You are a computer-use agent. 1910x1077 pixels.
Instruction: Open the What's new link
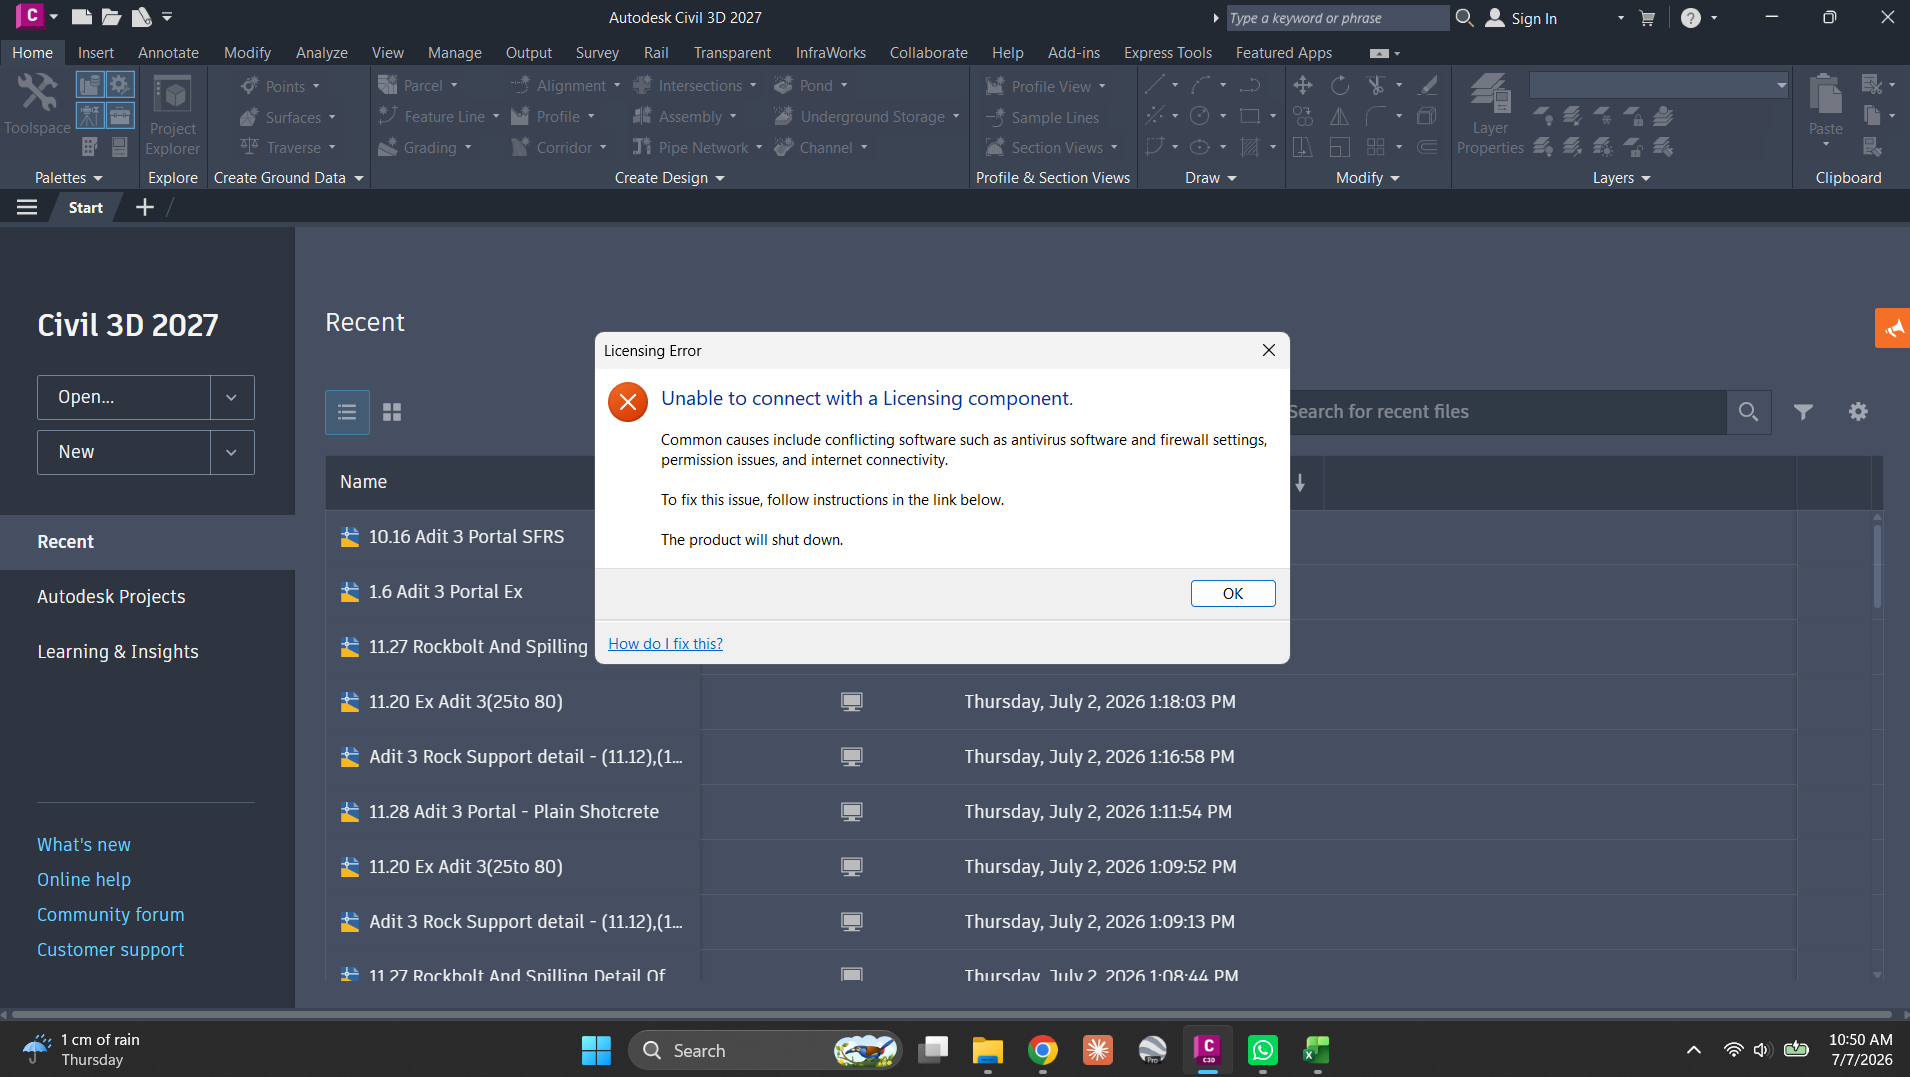[x=84, y=845]
